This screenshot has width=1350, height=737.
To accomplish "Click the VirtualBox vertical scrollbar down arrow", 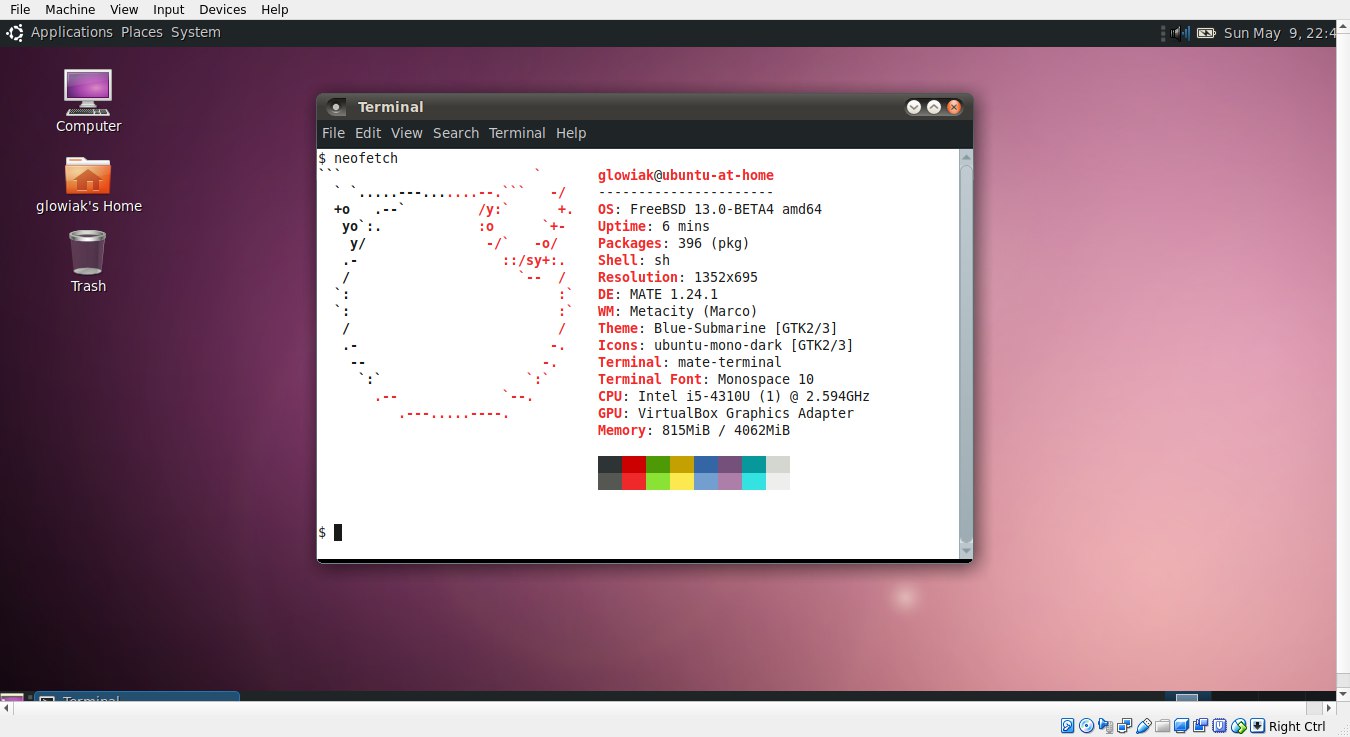I will [1343, 693].
